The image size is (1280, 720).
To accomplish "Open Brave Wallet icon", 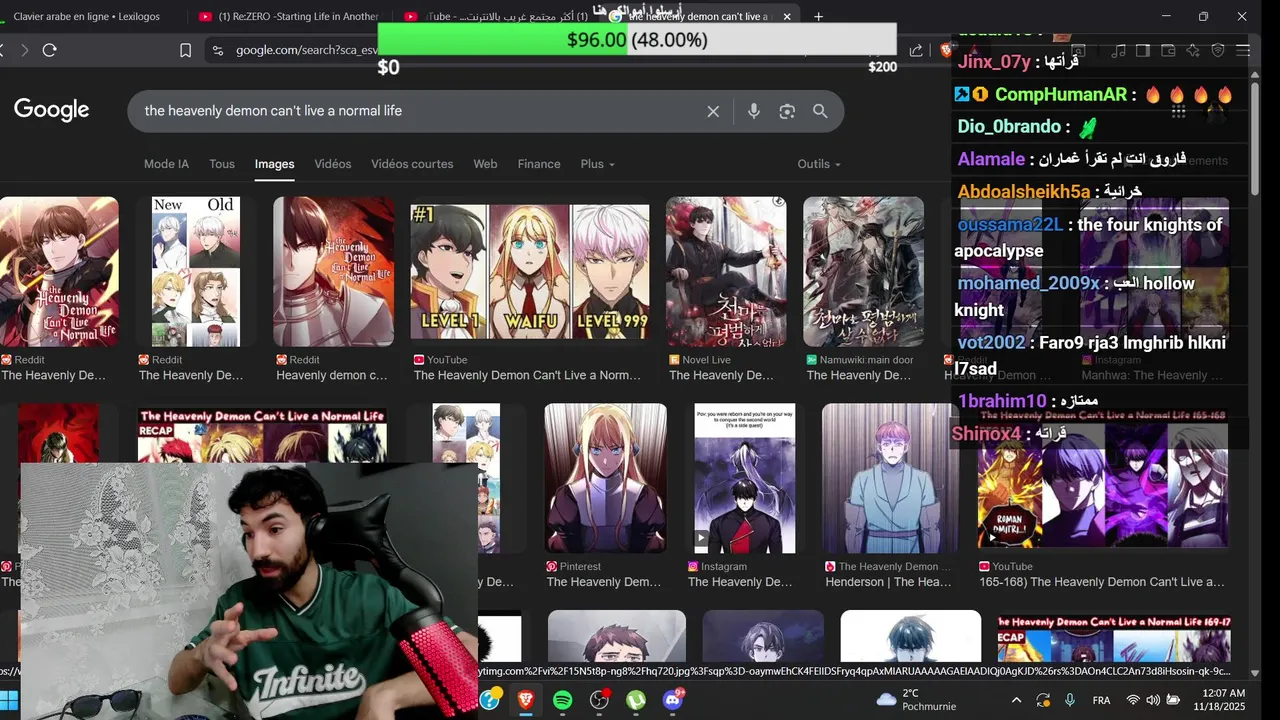I will coord(1168,50).
